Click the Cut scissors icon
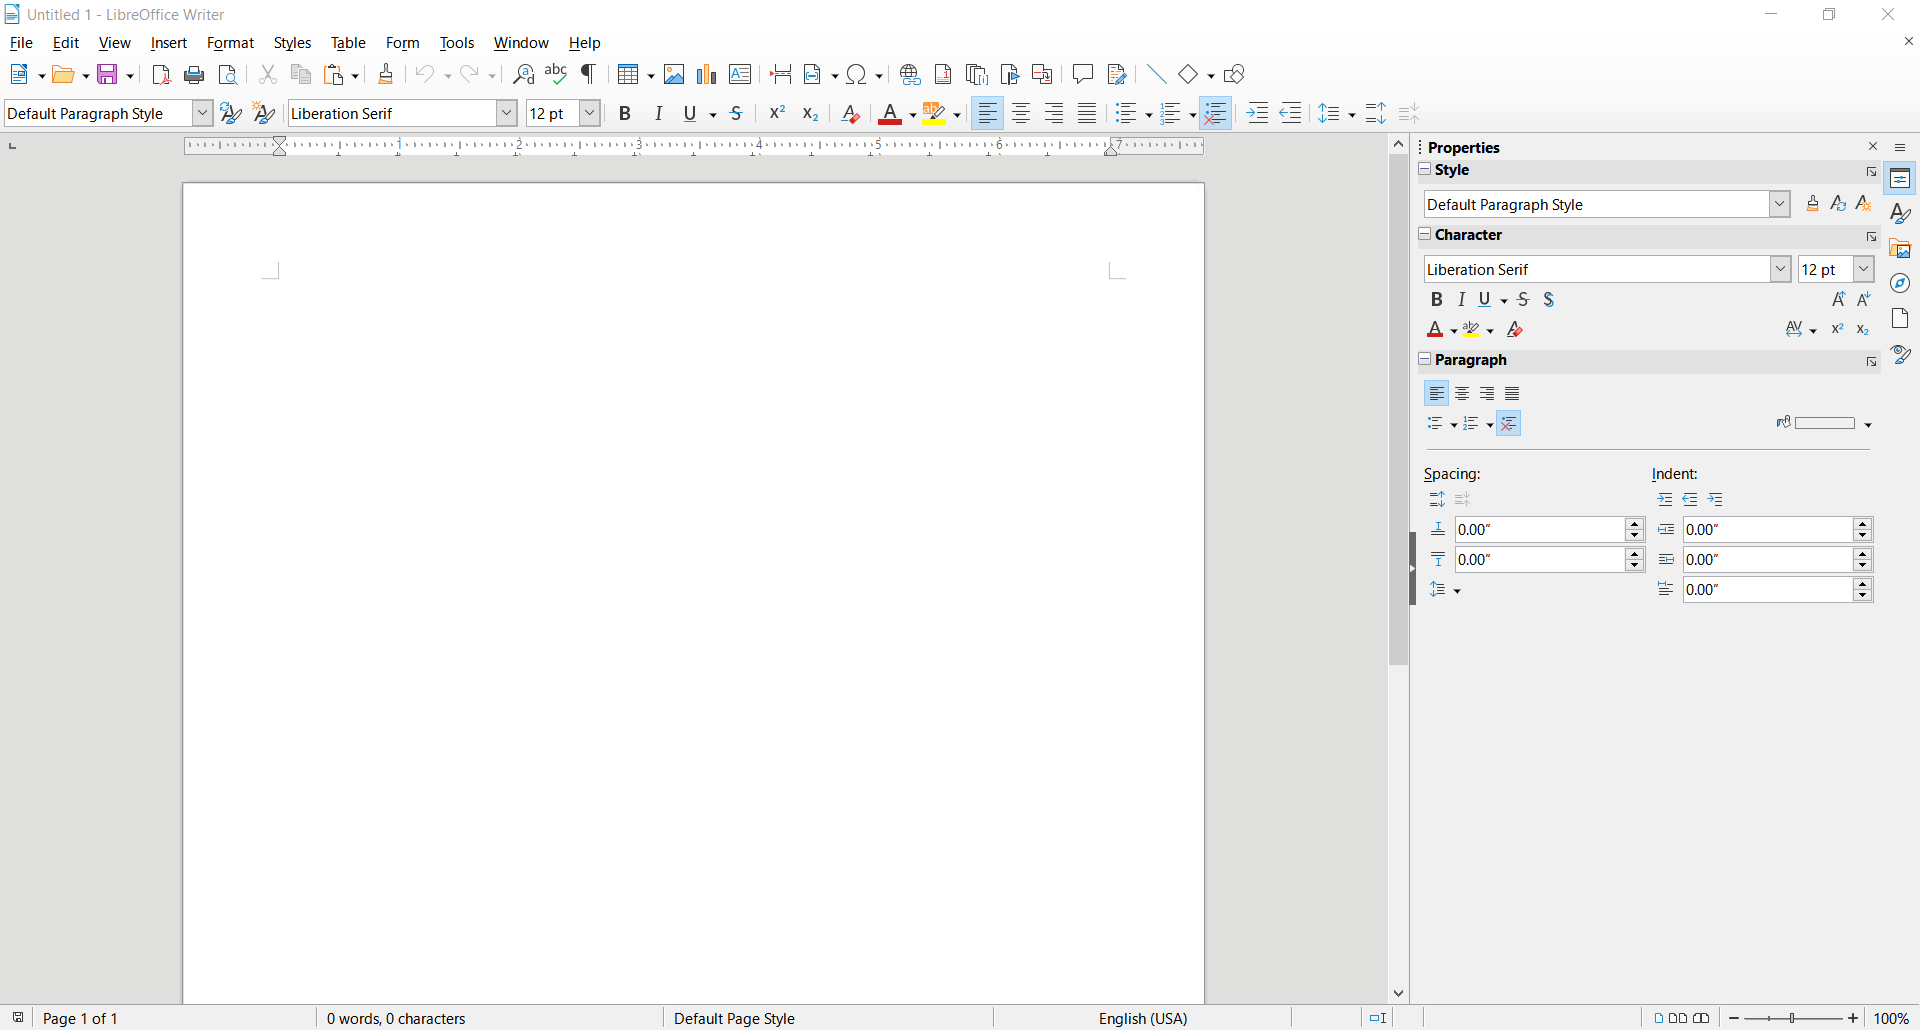 [267, 74]
